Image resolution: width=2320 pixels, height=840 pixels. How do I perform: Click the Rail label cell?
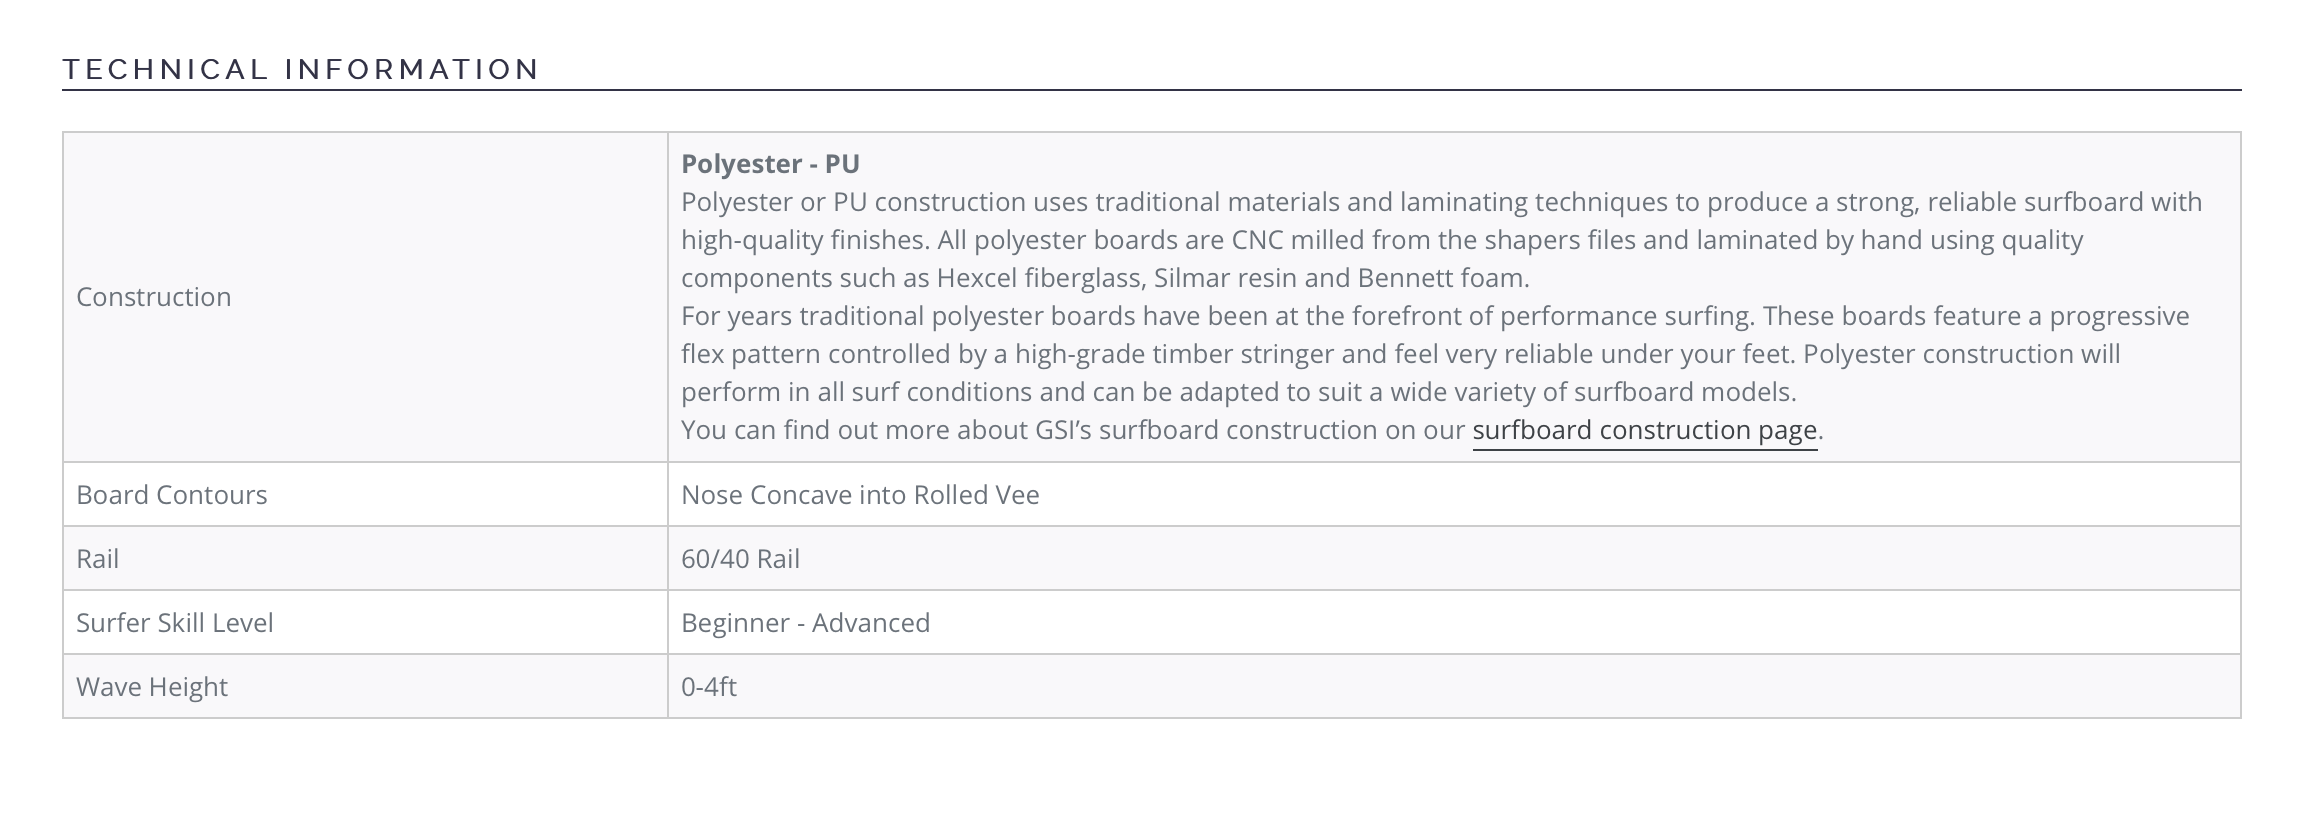(x=365, y=558)
